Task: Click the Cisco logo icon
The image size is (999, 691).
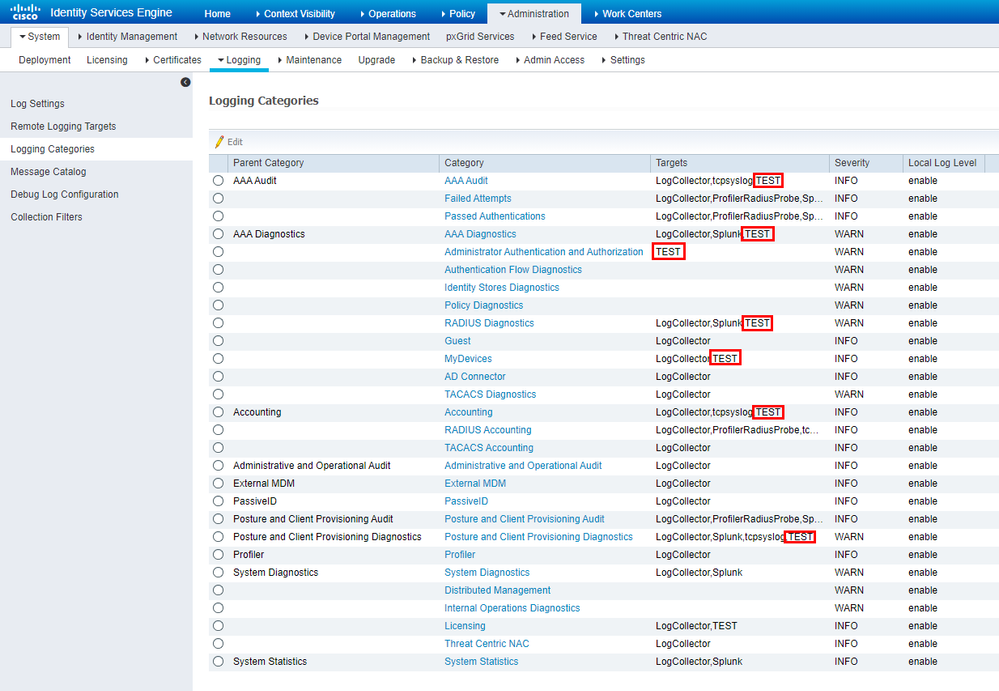Action: click(25, 12)
